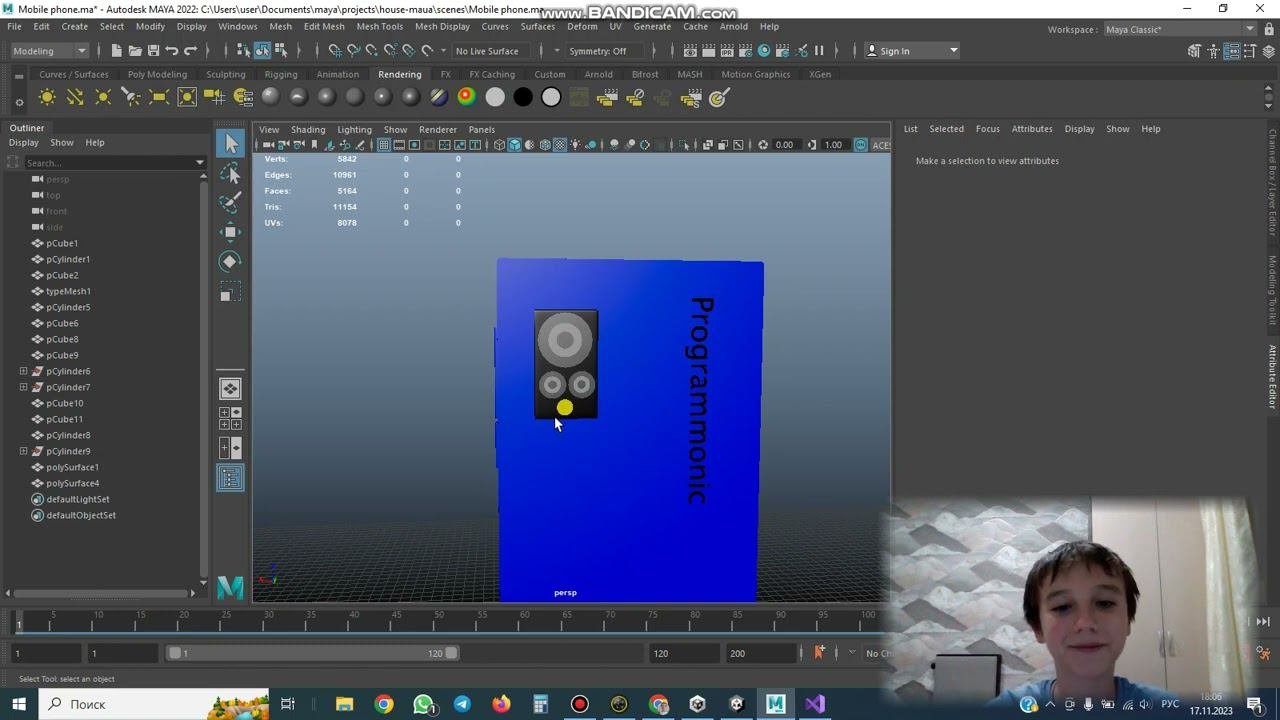Toggle textured display in viewport
Viewport: 1280px width, 720px height.
pyautogui.click(x=560, y=145)
